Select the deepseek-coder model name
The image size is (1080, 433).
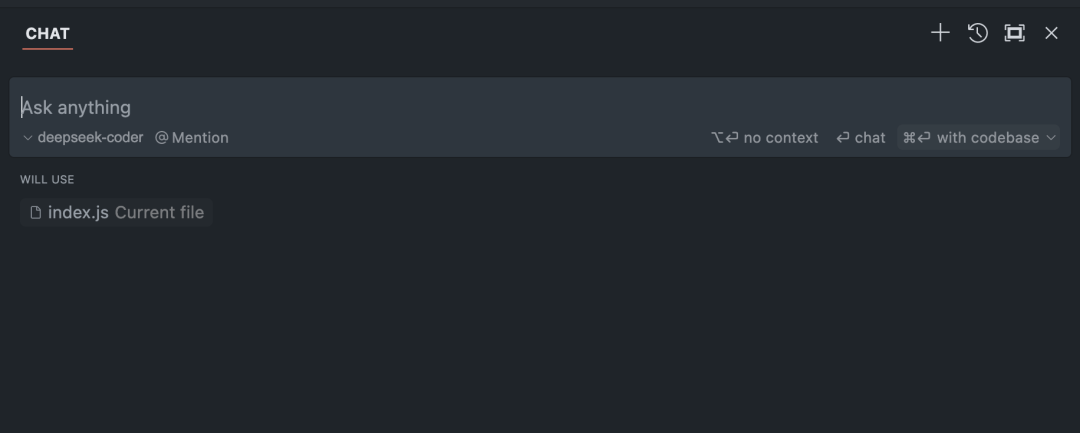pyautogui.click(x=90, y=138)
